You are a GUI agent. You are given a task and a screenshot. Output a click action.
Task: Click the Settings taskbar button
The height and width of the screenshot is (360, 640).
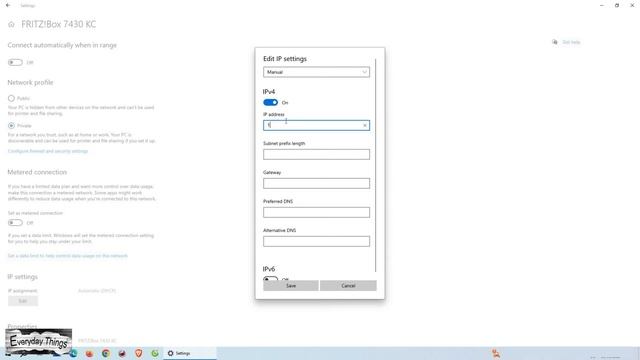click(x=190, y=353)
